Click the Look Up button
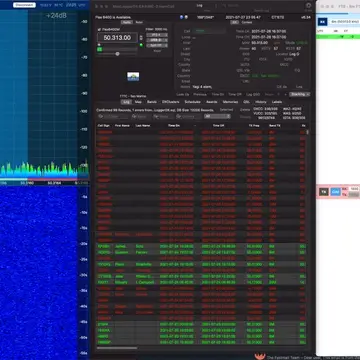 (182, 95)
